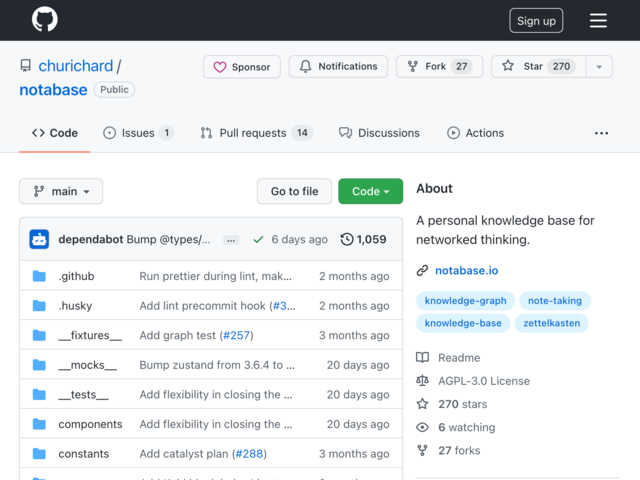Viewport: 640px width, 480px height.
Task: Click the Notifications bell icon
Action: (x=305, y=66)
